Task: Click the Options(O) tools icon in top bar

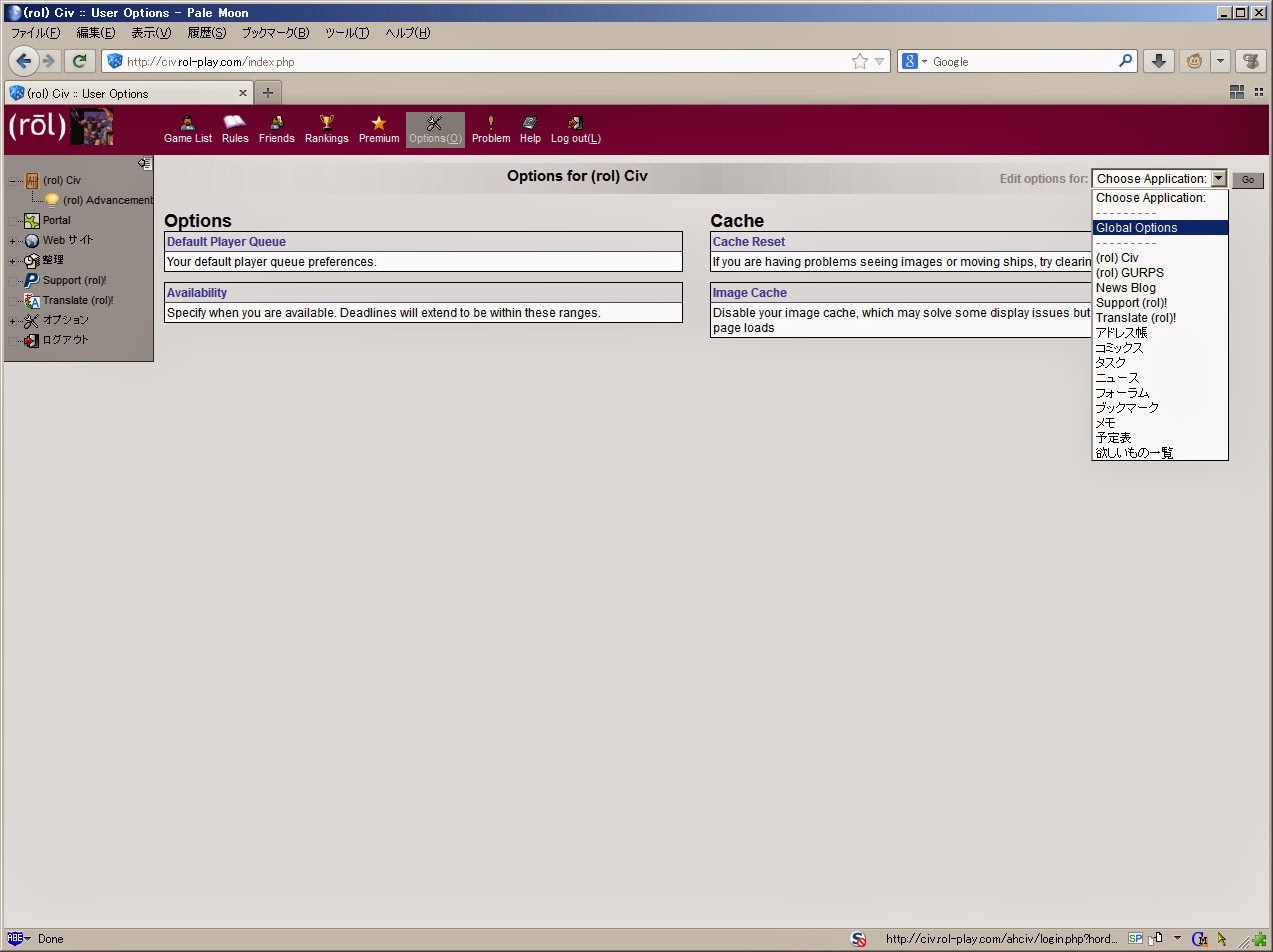Action: tap(434, 123)
